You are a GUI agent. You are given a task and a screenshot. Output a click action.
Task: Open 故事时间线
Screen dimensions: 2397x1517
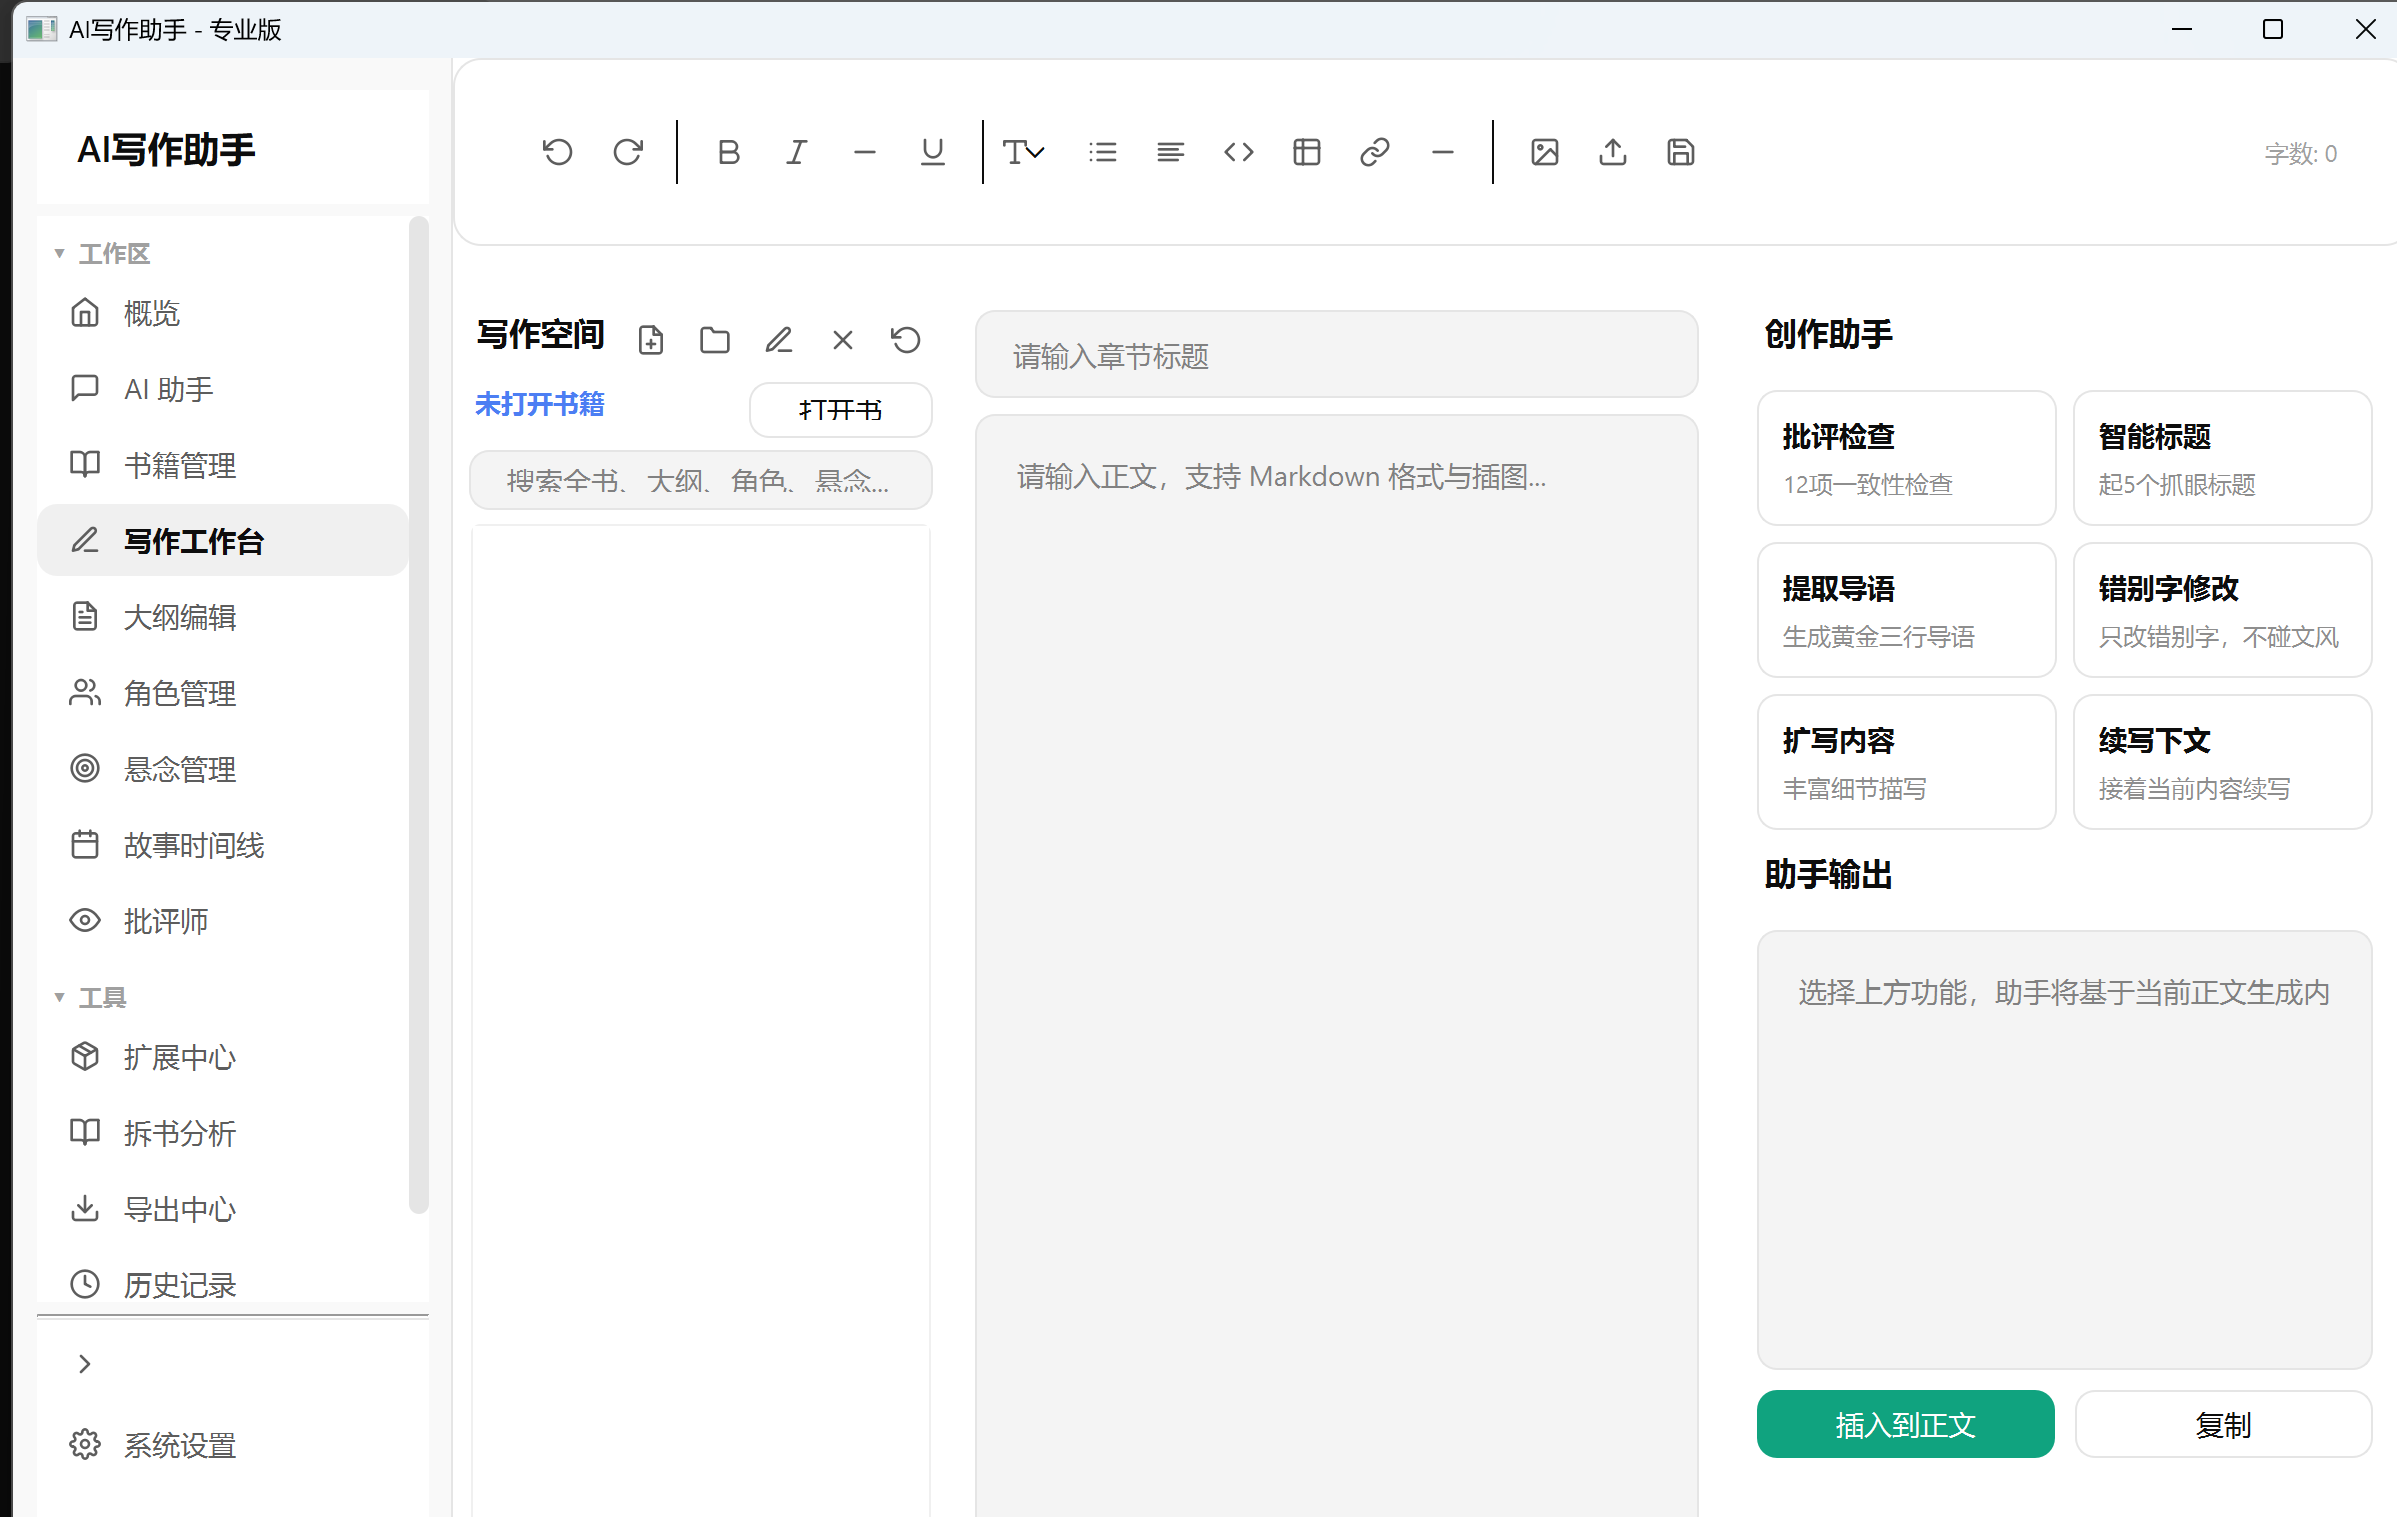click(x=222, y=845)
